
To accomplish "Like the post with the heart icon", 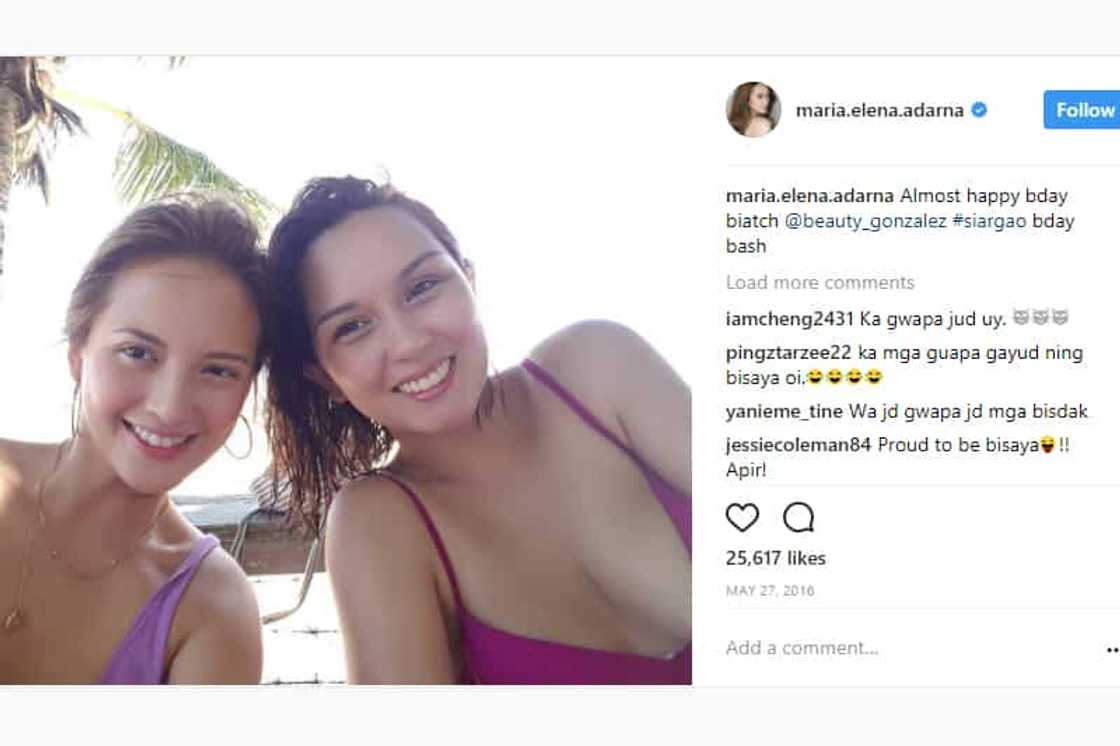I will [742, 517].
